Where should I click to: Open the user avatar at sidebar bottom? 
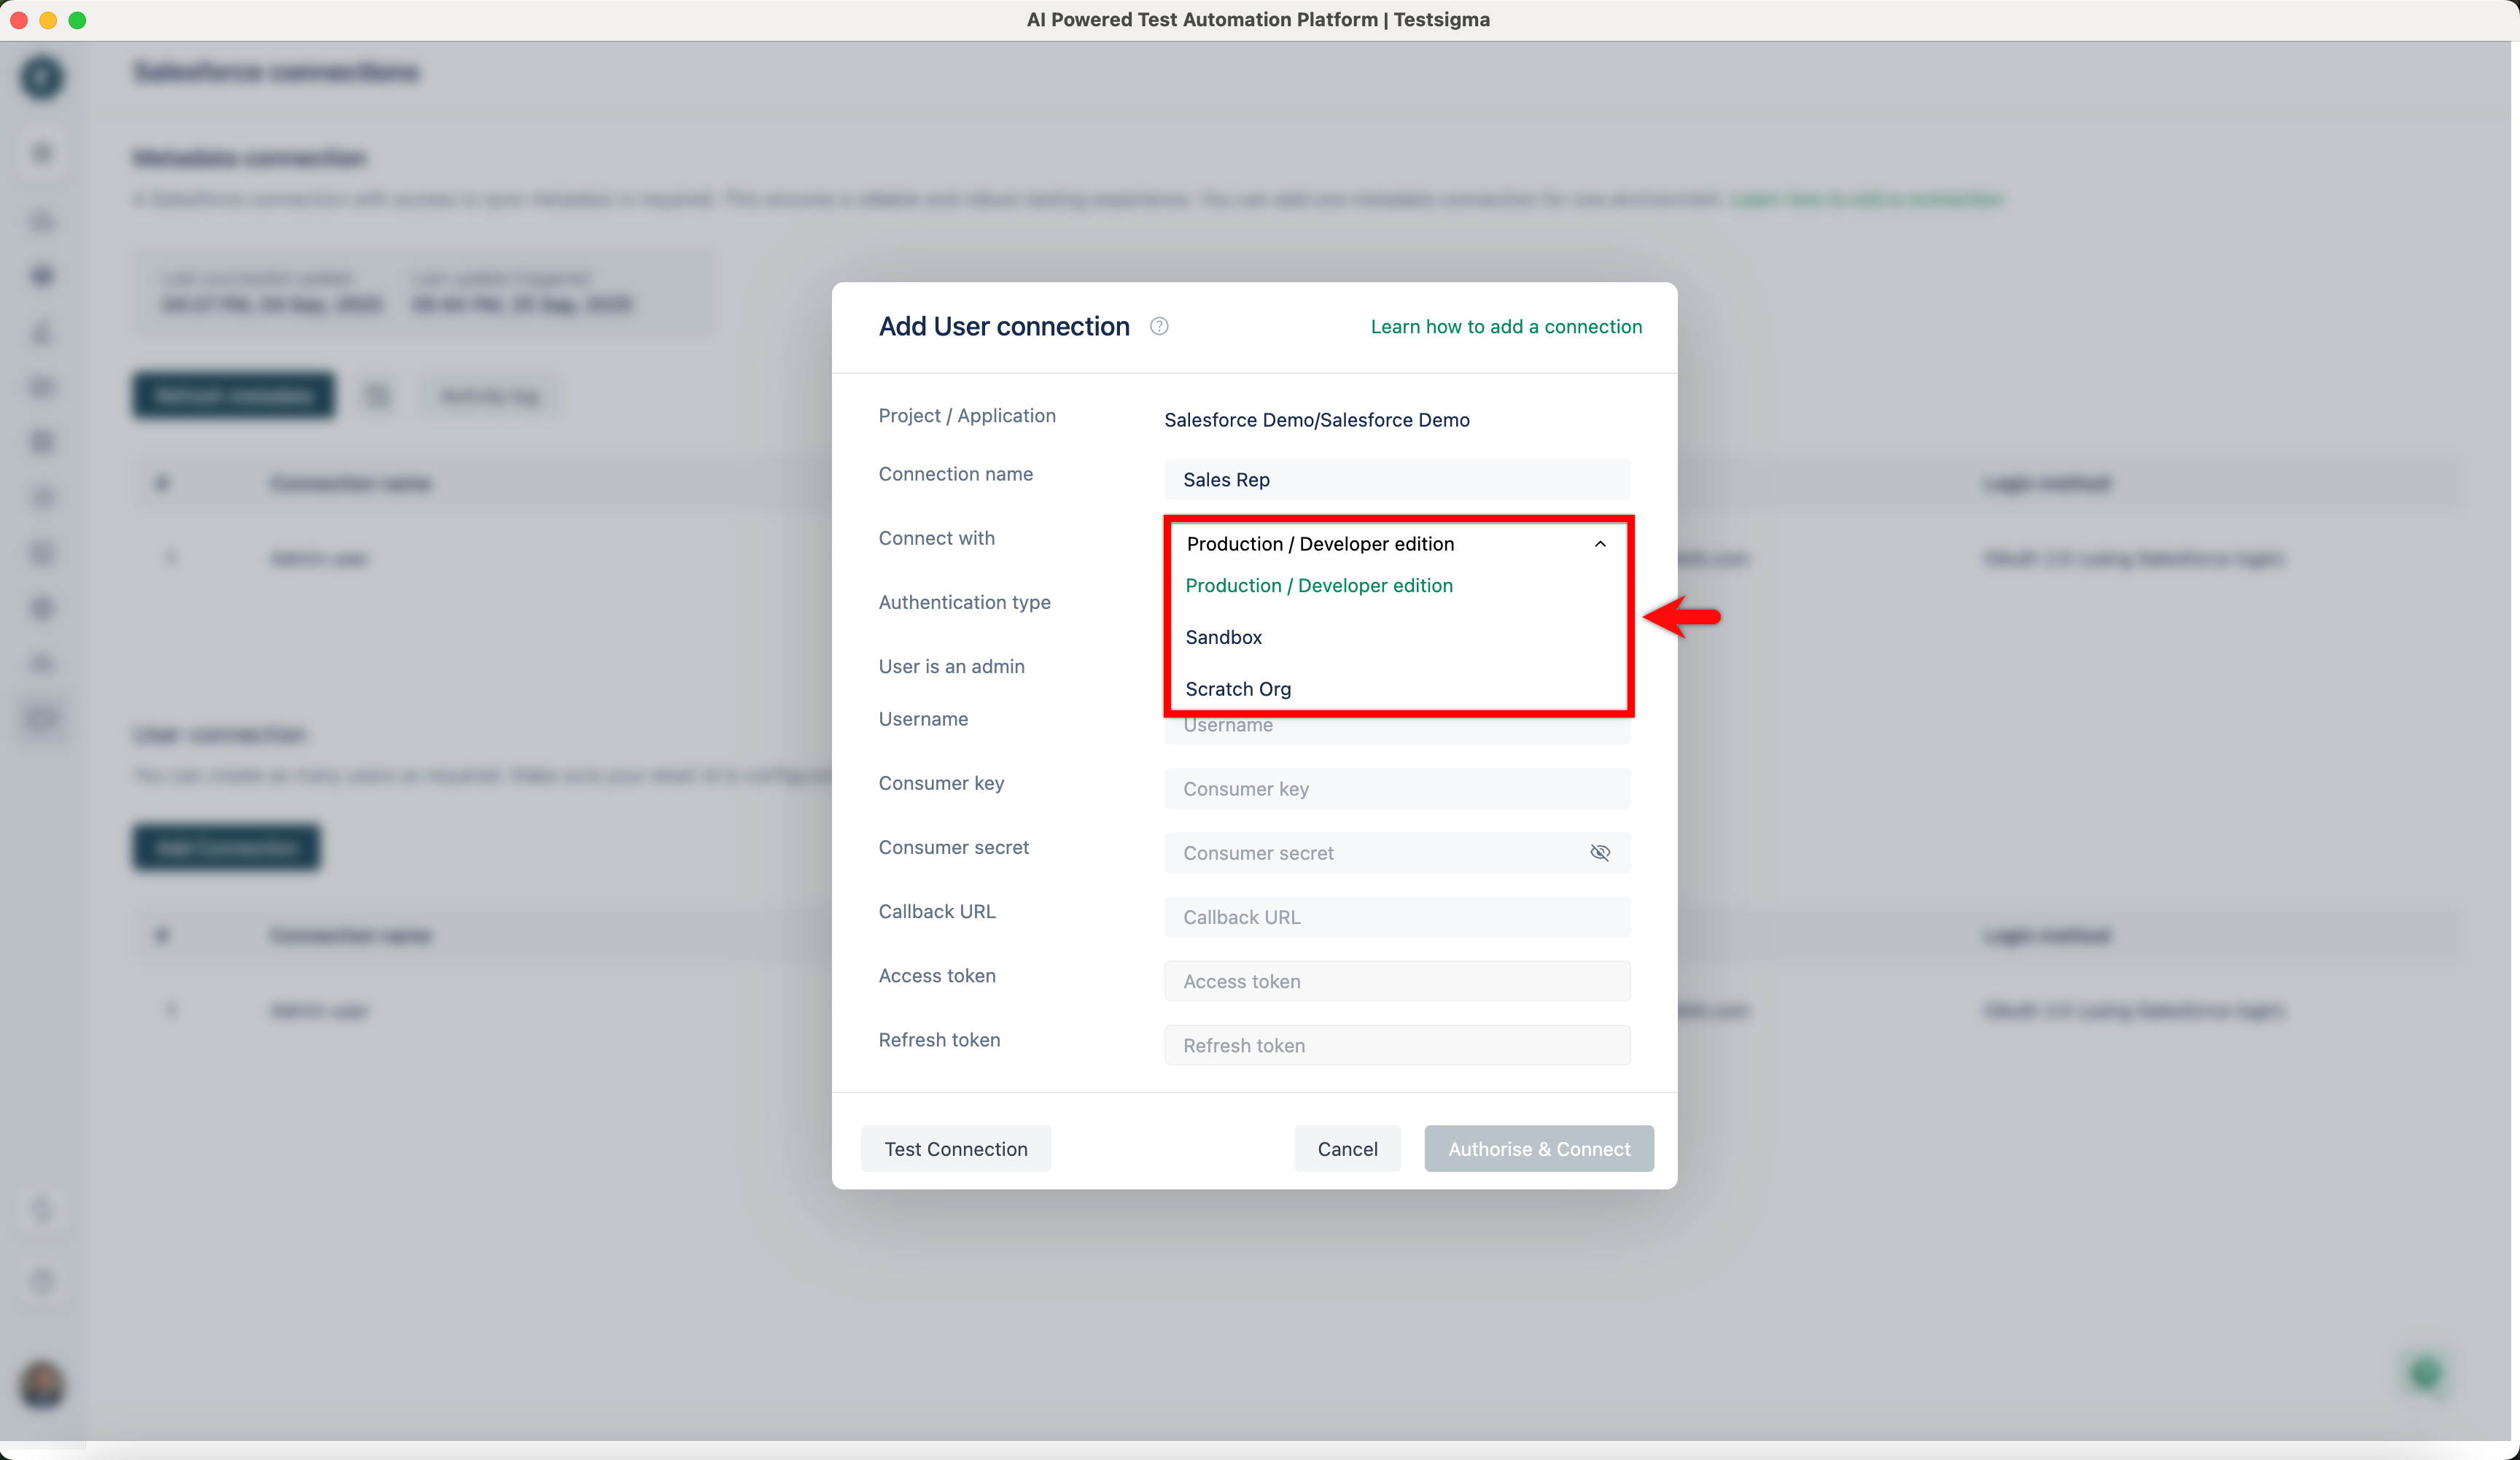point(42,1385)
